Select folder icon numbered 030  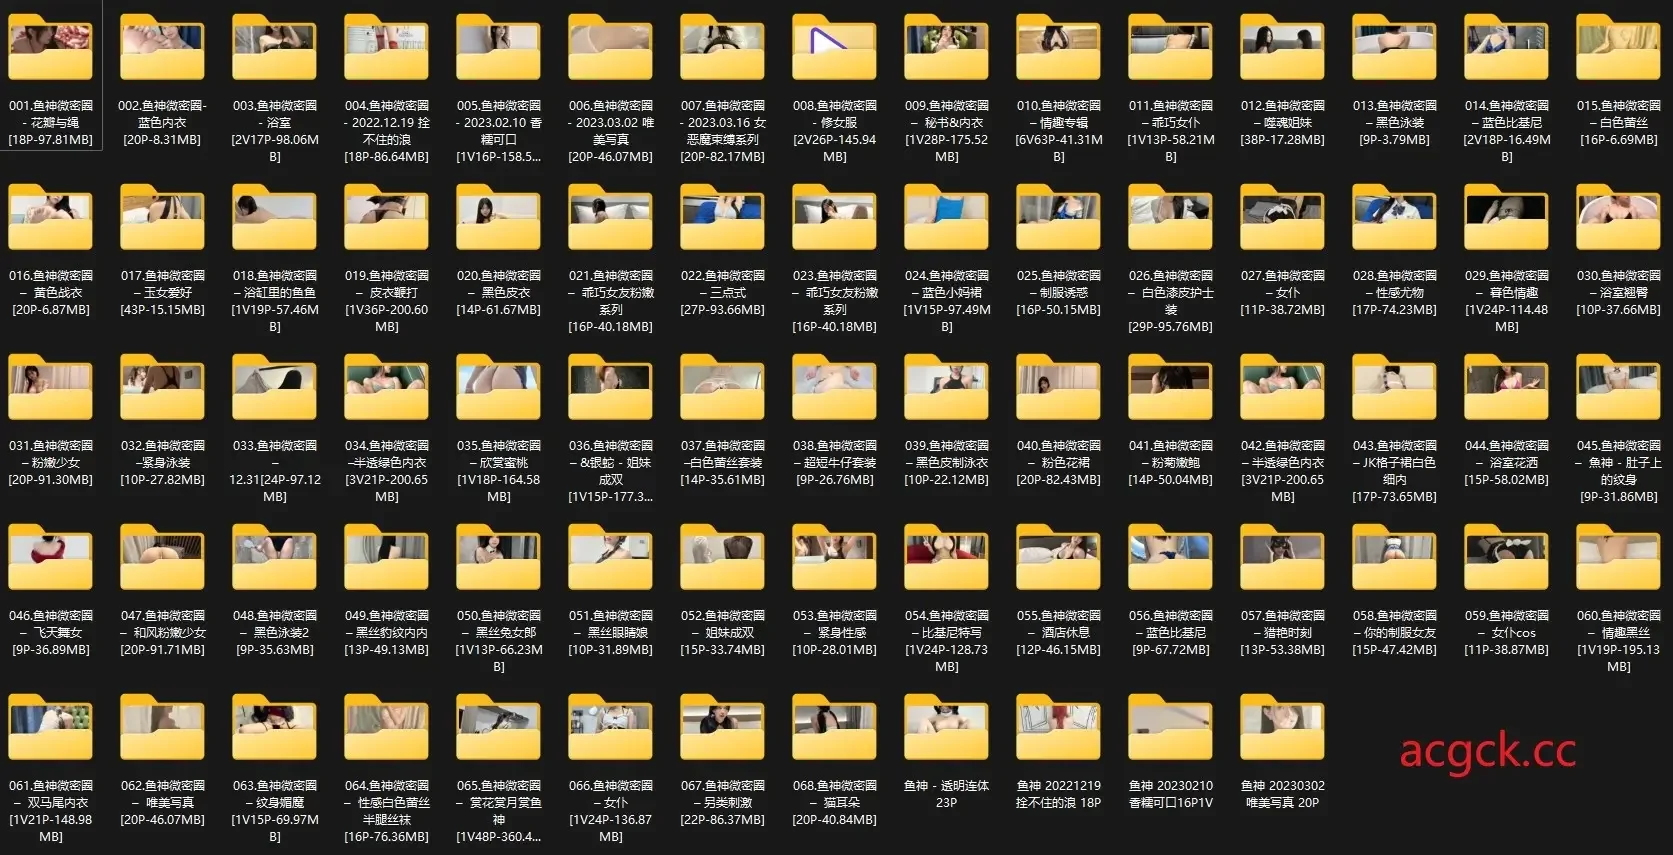pyautogui.click(x=1618, y=217)
